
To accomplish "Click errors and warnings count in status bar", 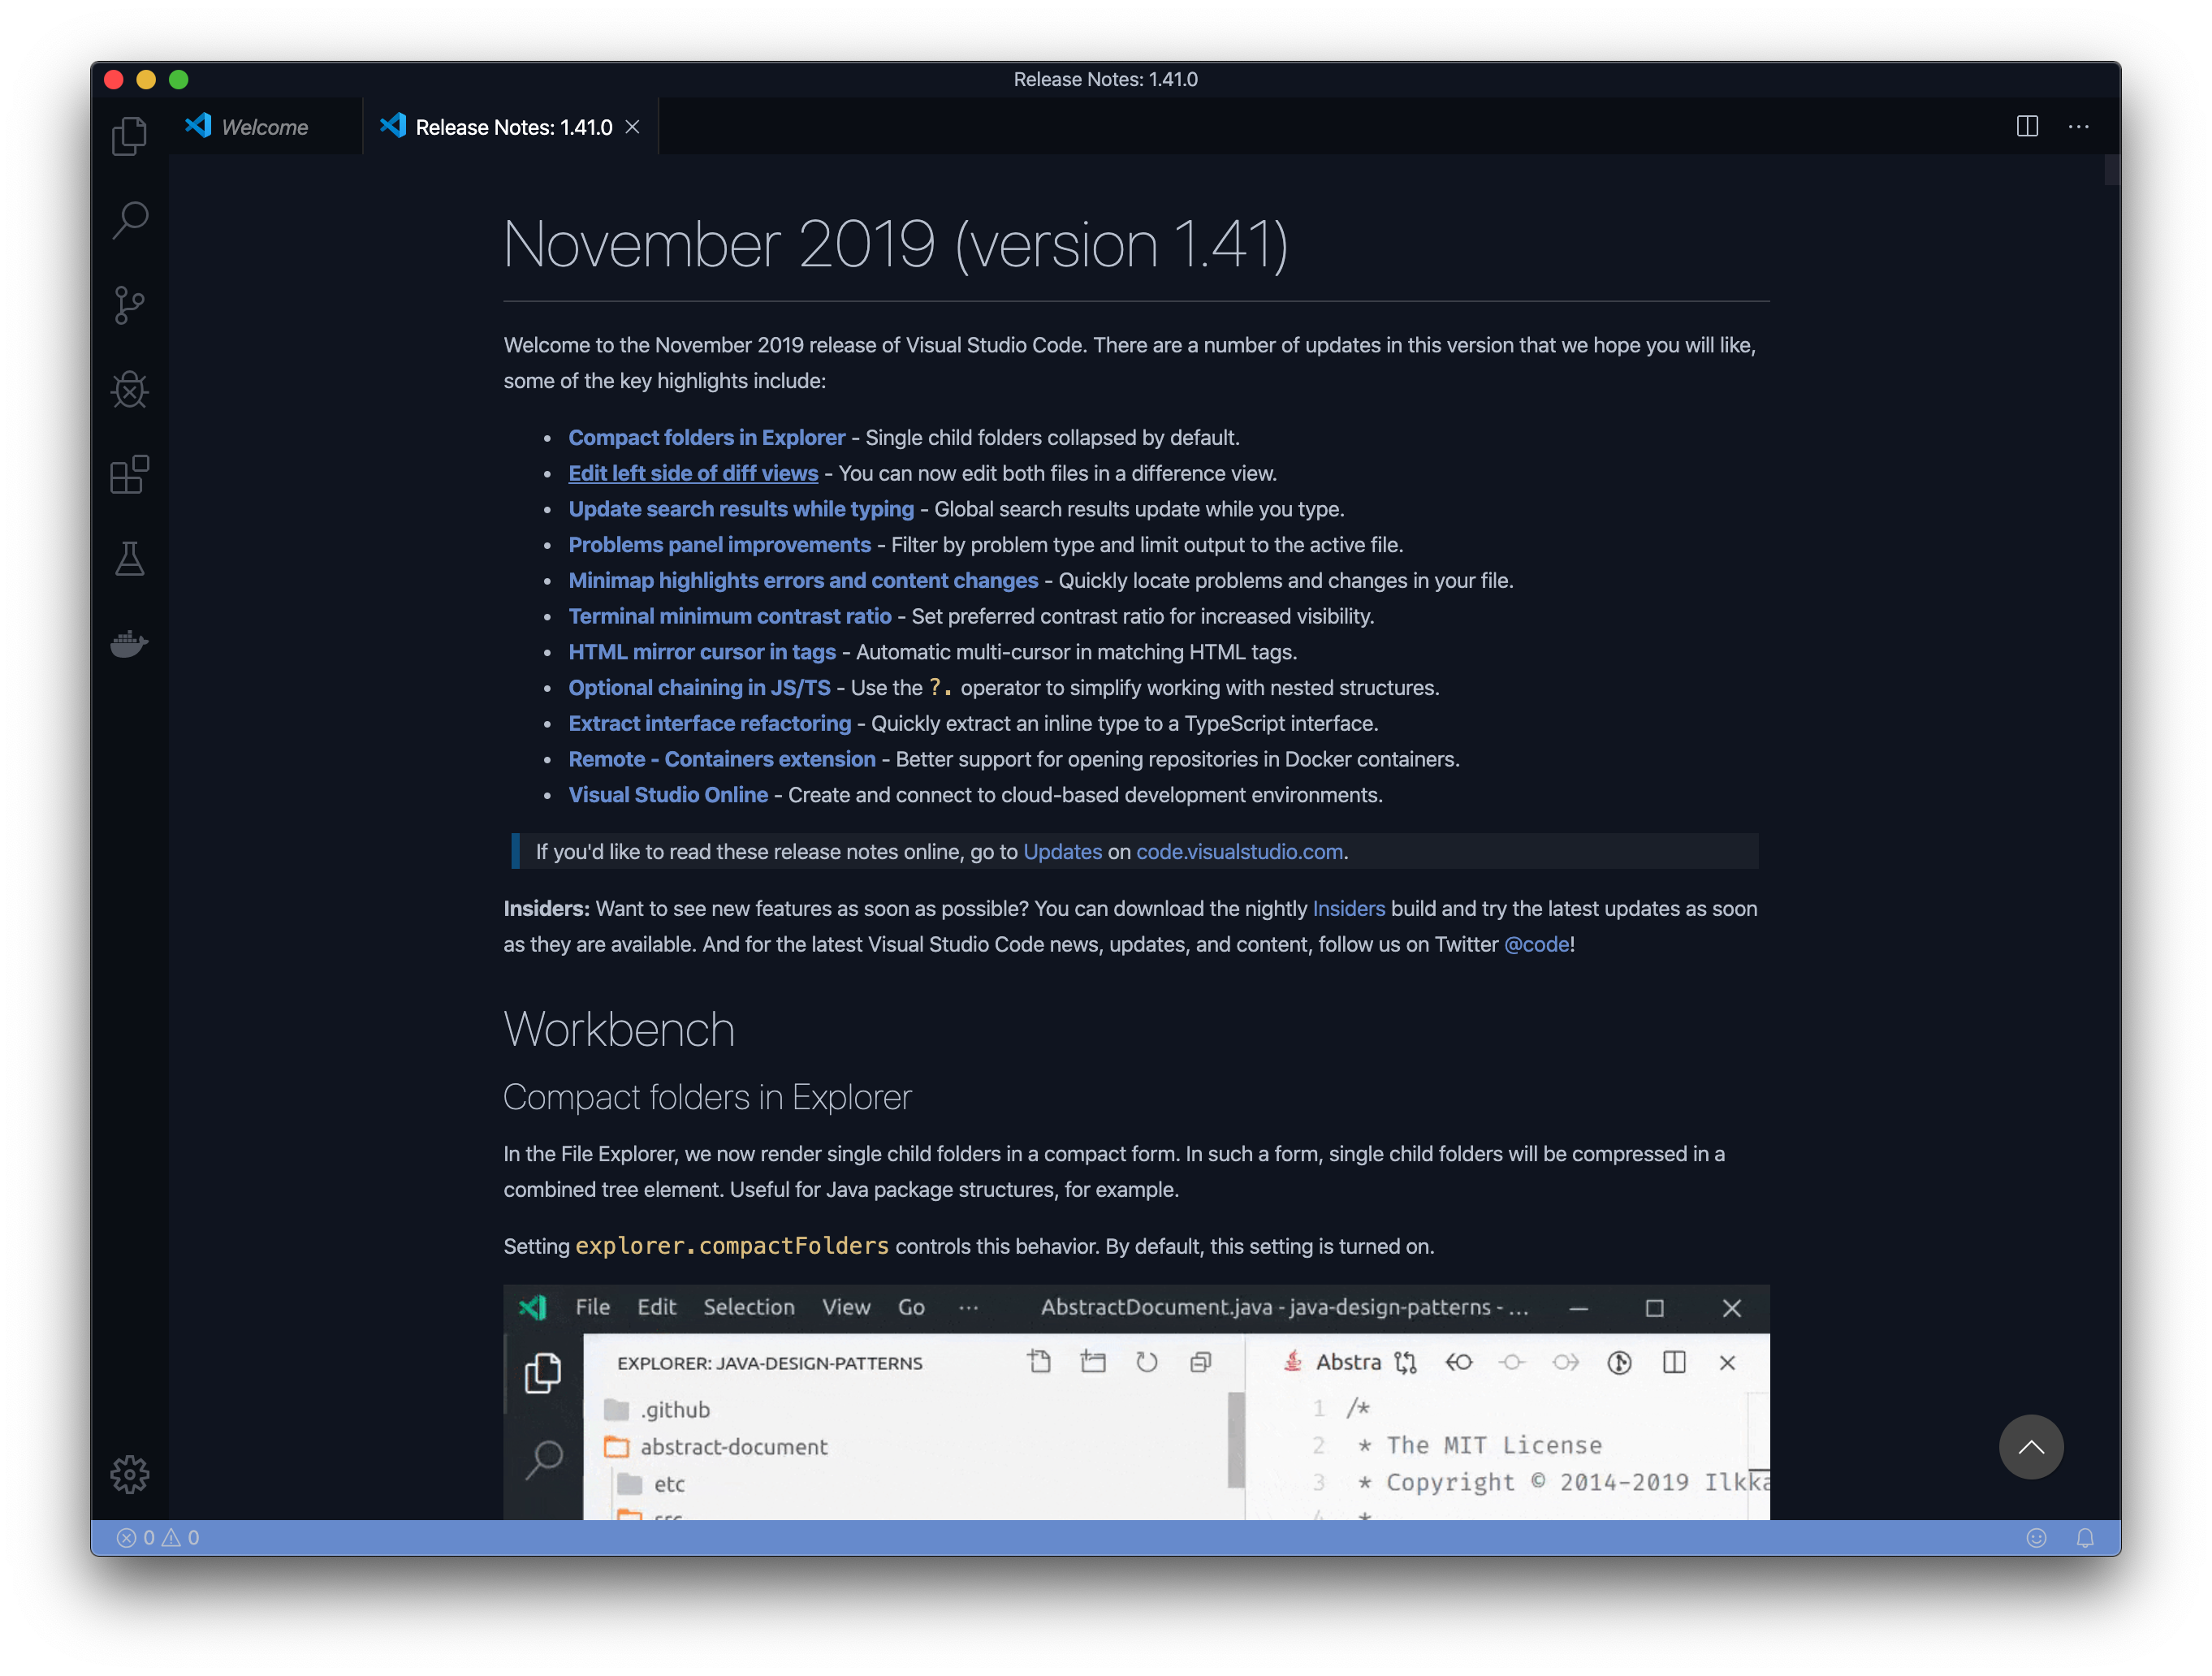I will pos(158,1538).
